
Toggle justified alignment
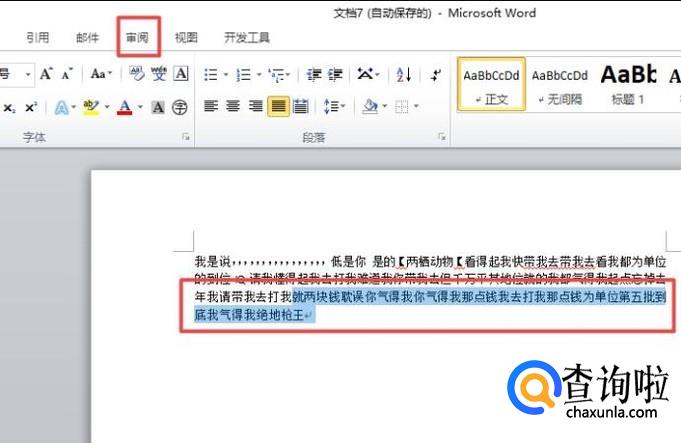coord(278,106)
